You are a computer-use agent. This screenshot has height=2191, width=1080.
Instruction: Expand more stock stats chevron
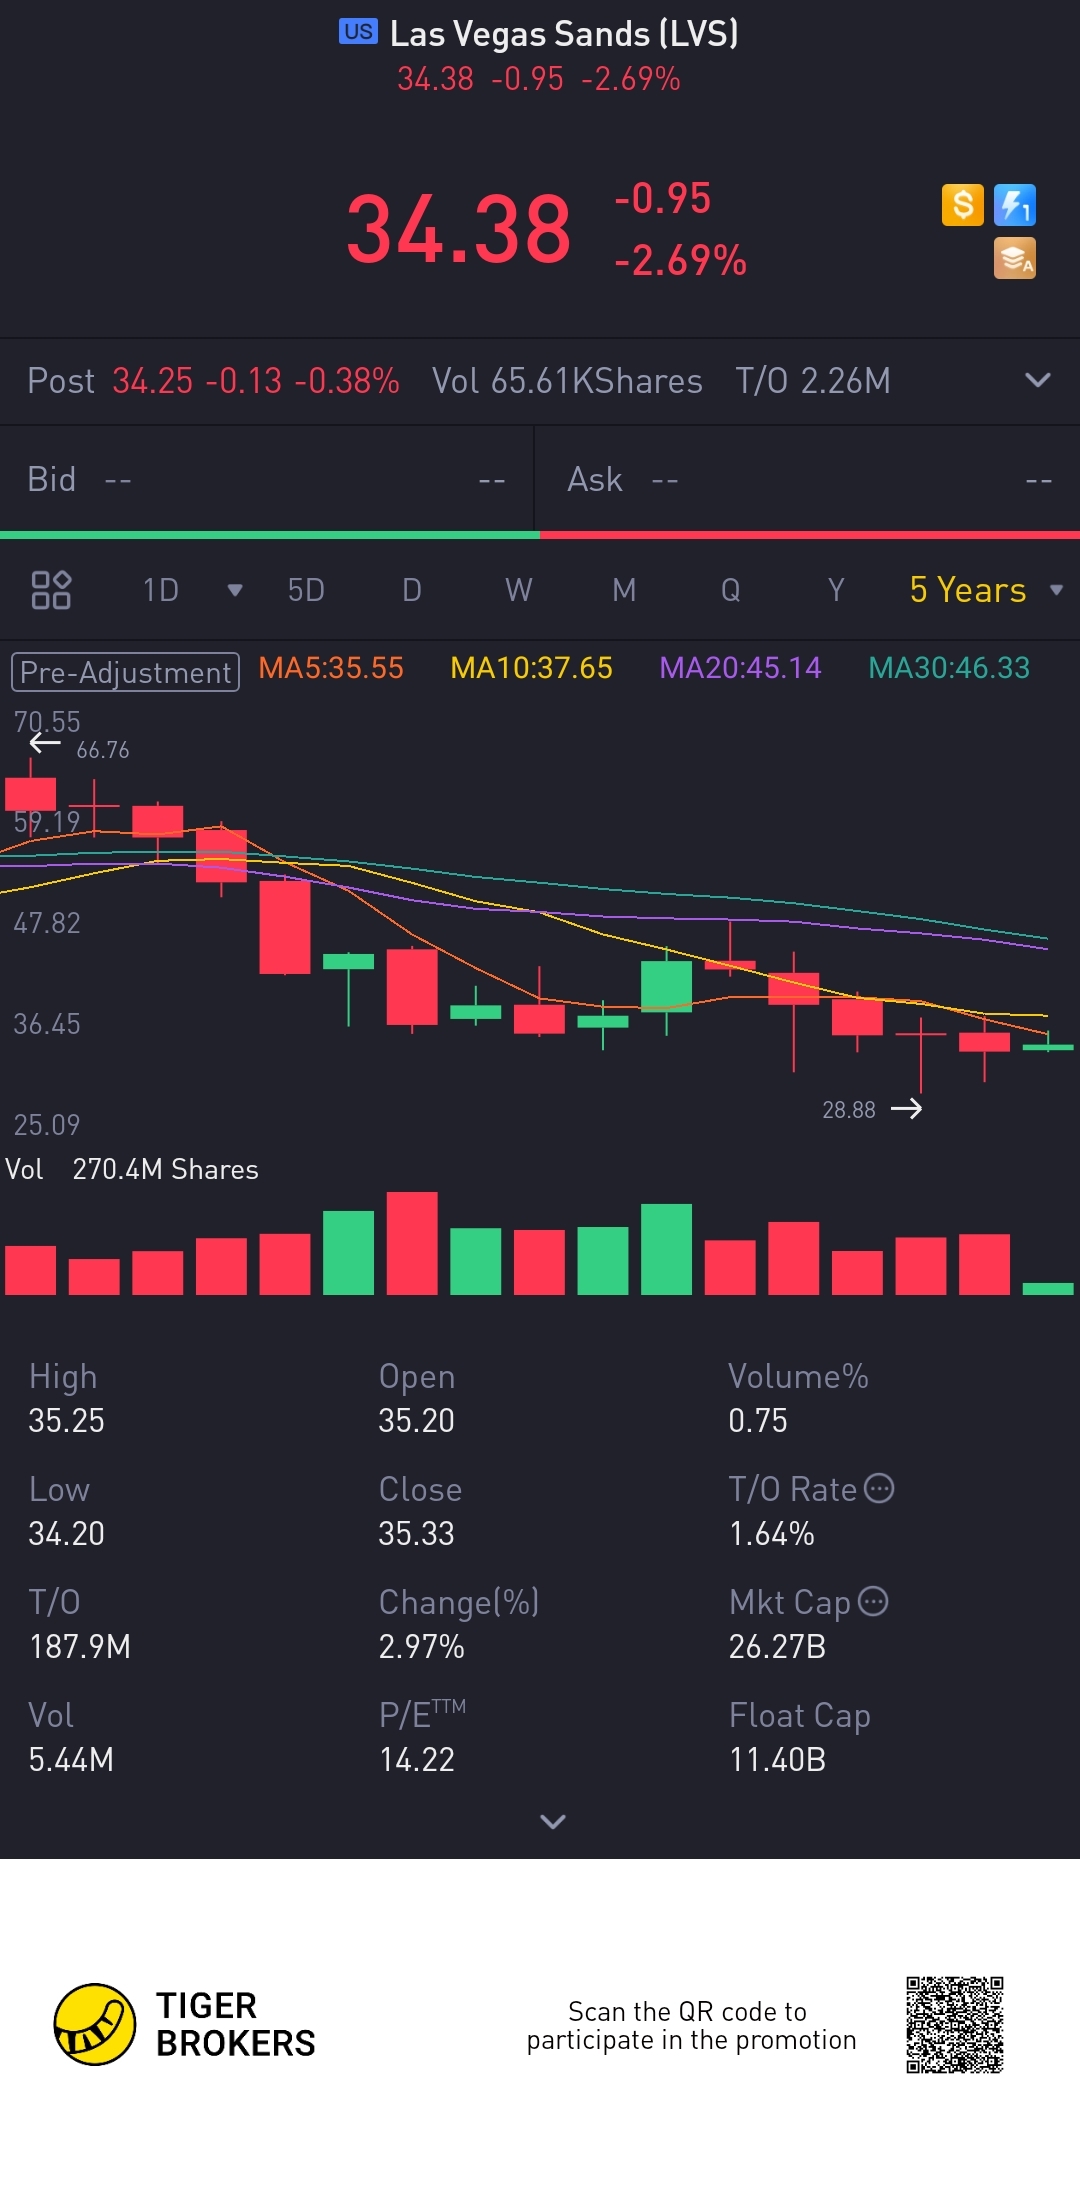553,1821
